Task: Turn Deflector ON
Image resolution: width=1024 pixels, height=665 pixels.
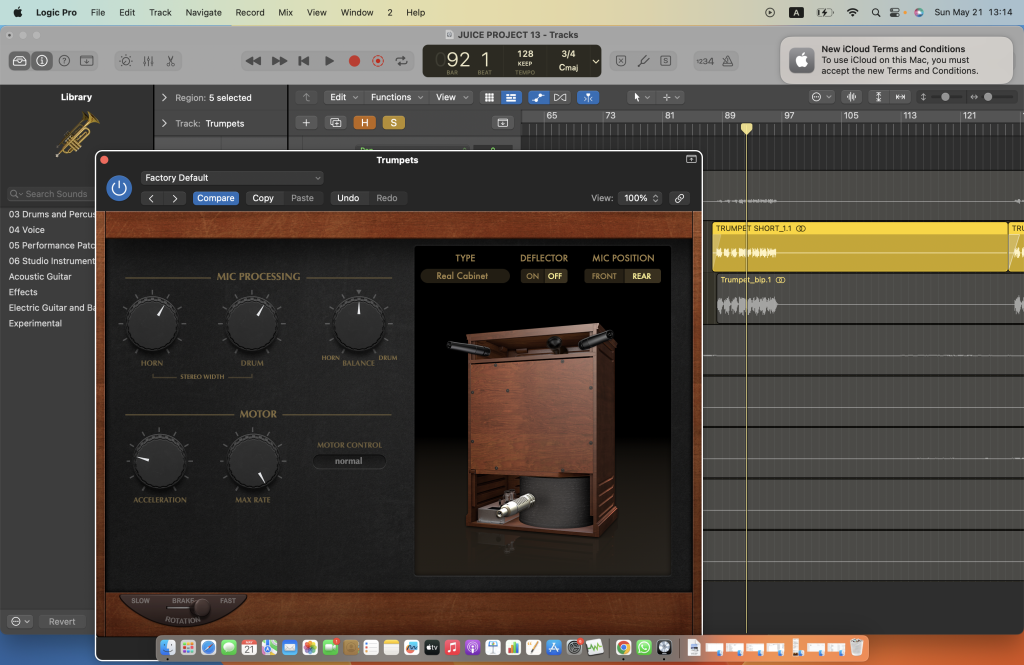Action: [532, 276]
